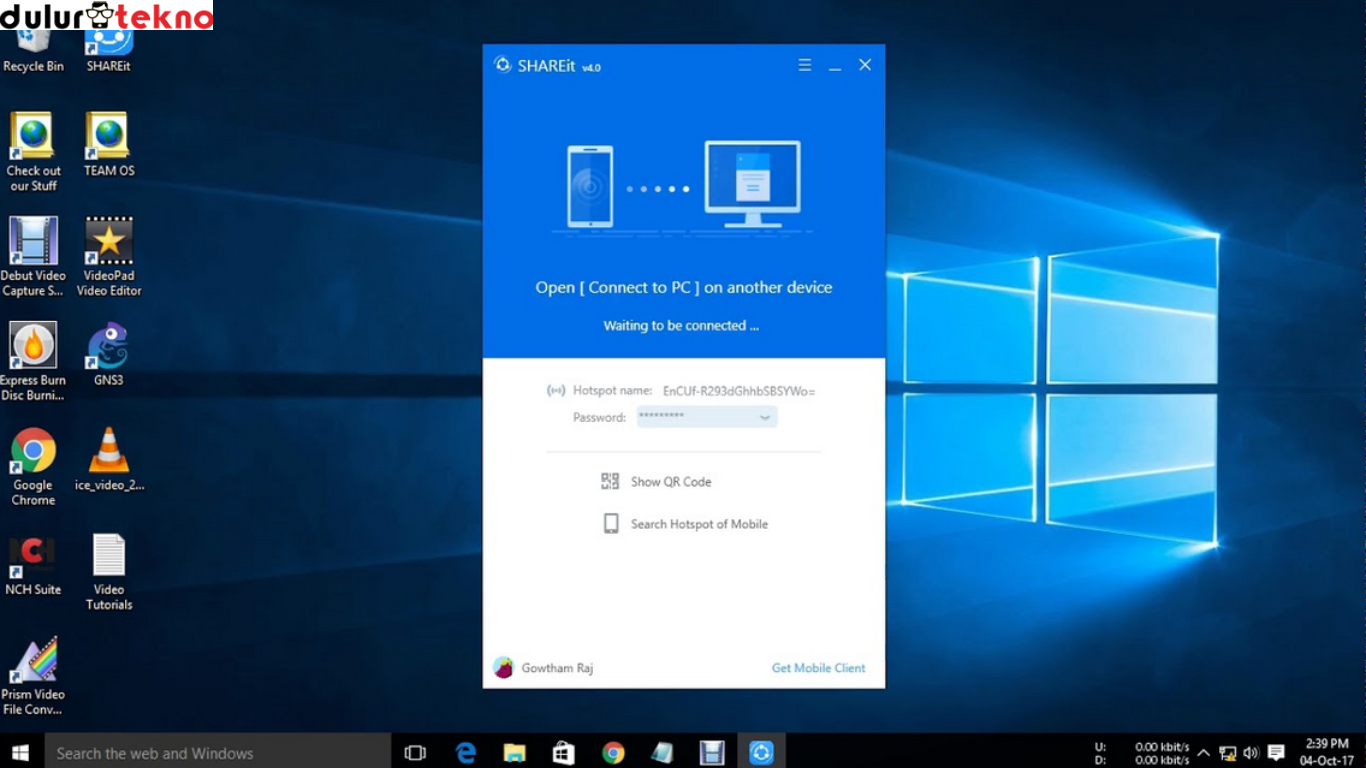
Task: Click Show QR Code
Action: click(671, 482)
